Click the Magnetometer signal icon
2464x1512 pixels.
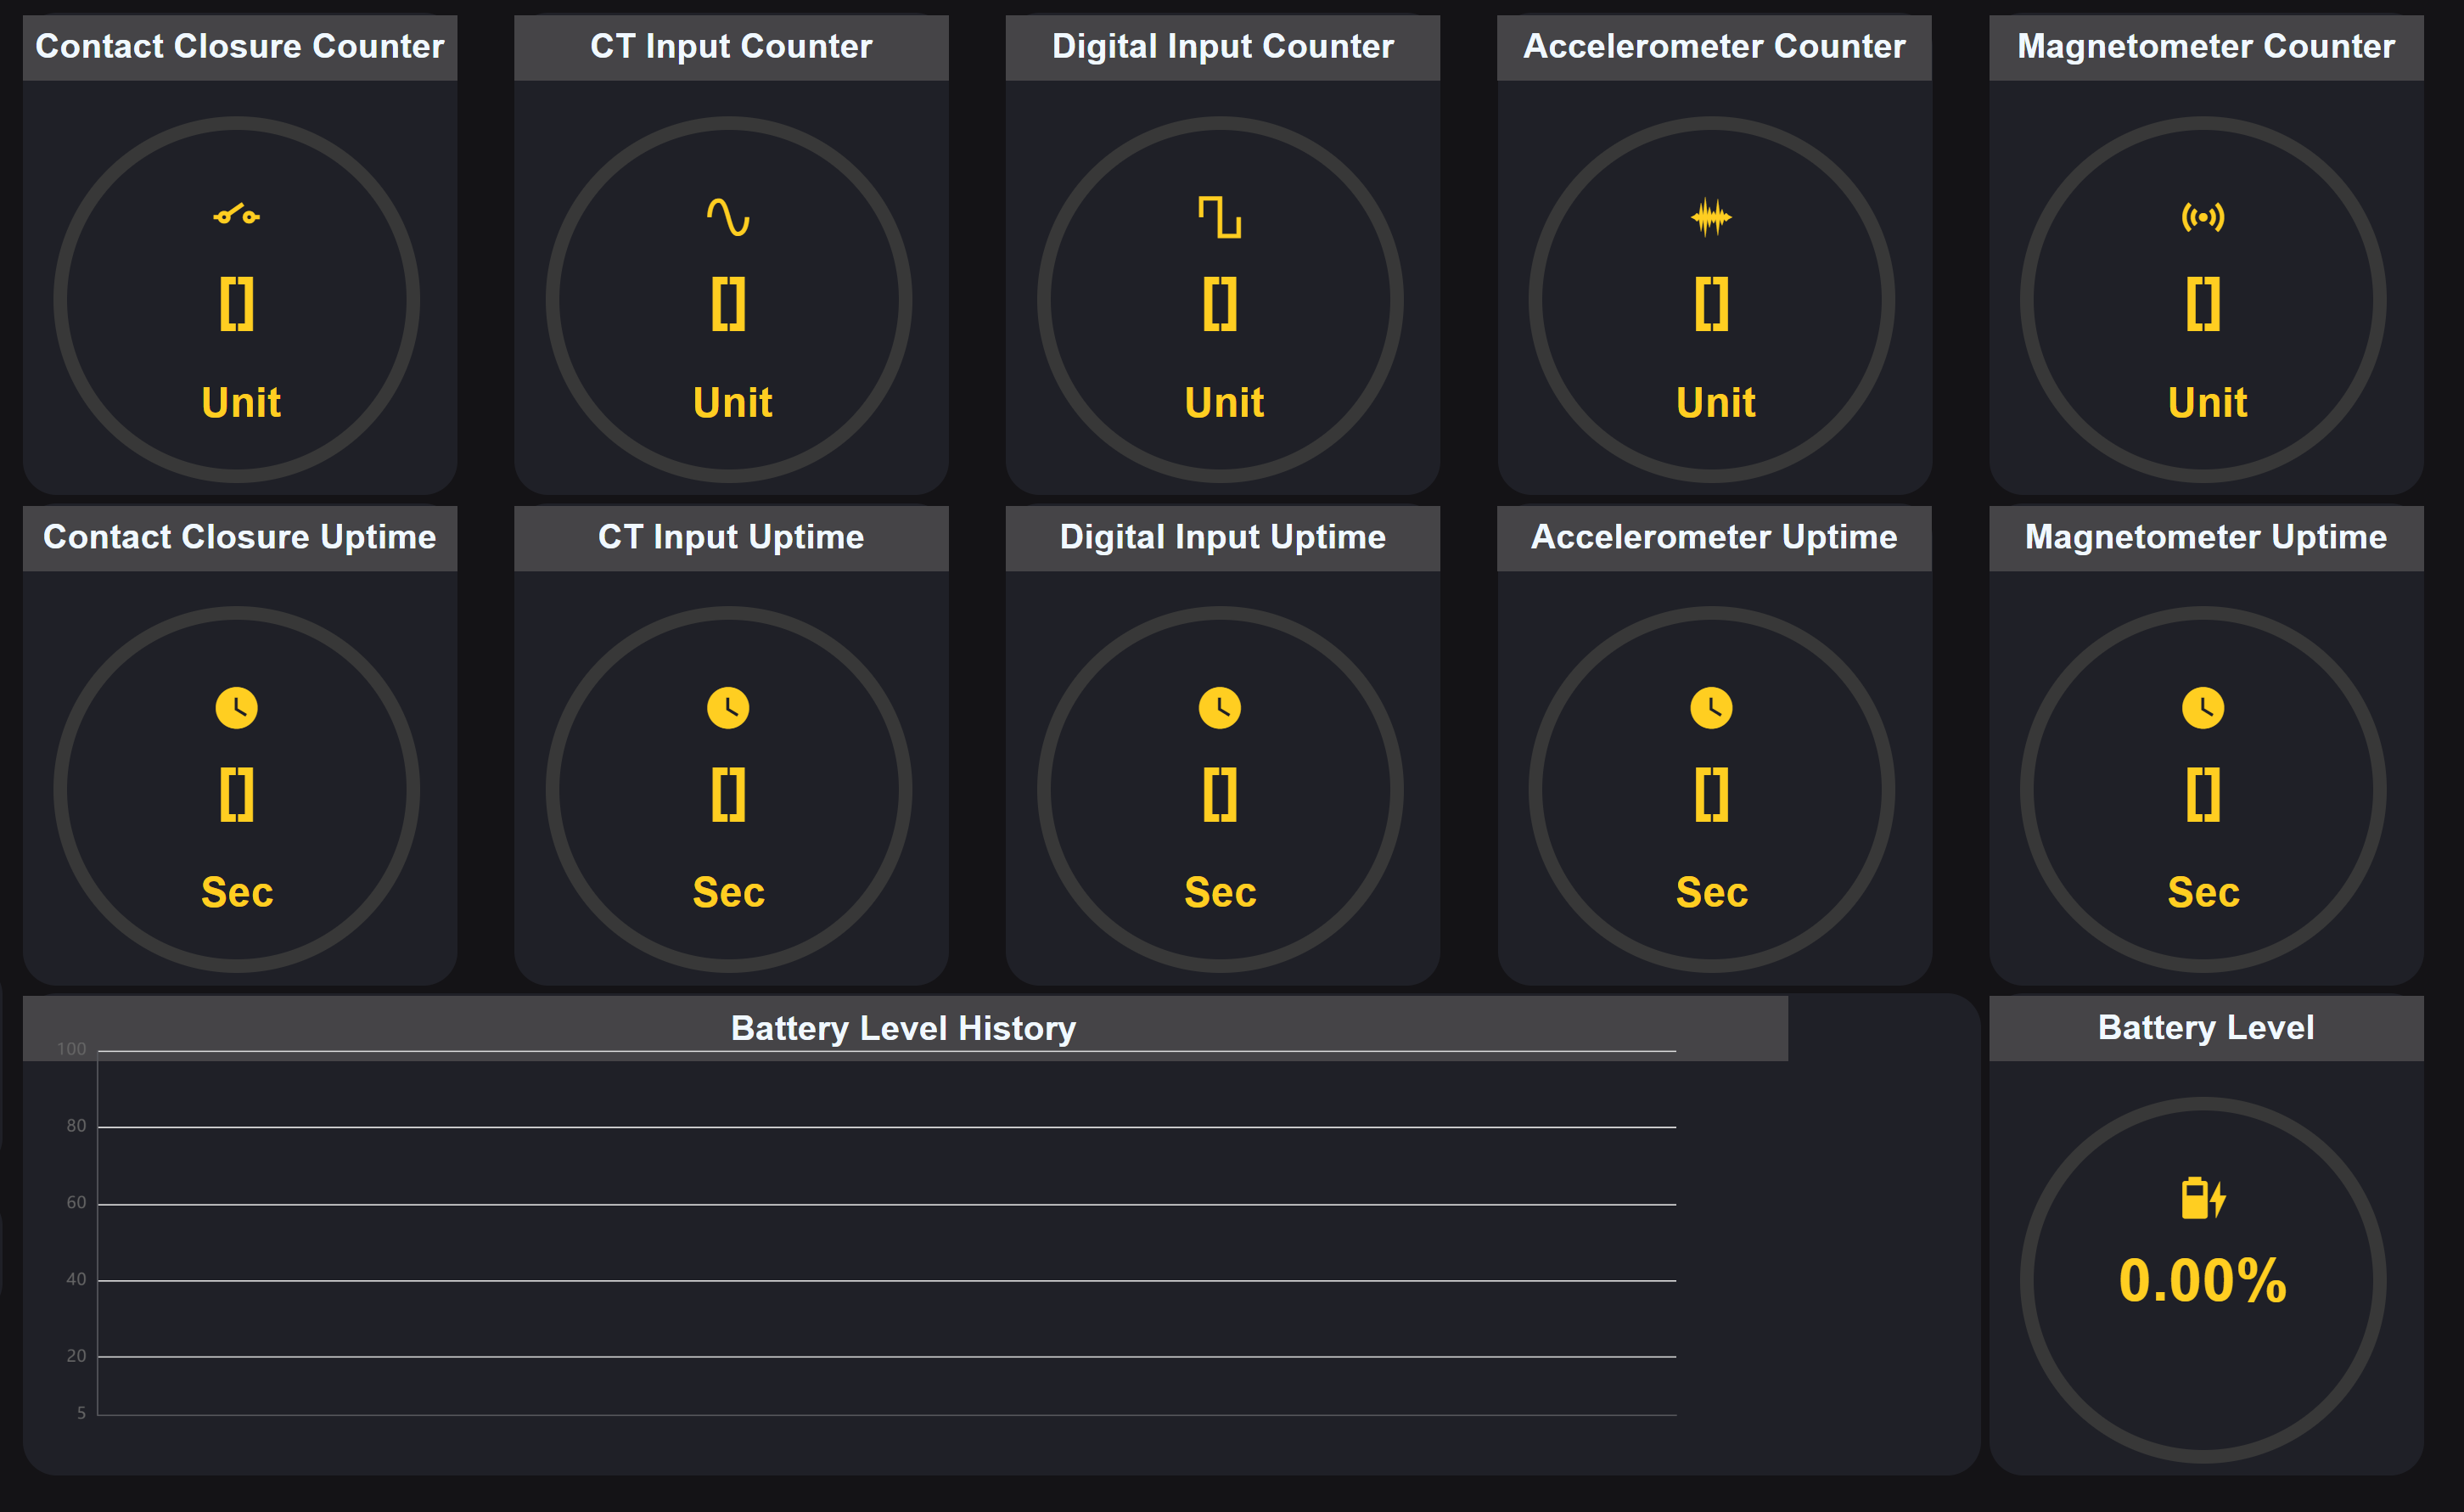coord(2203,216)
